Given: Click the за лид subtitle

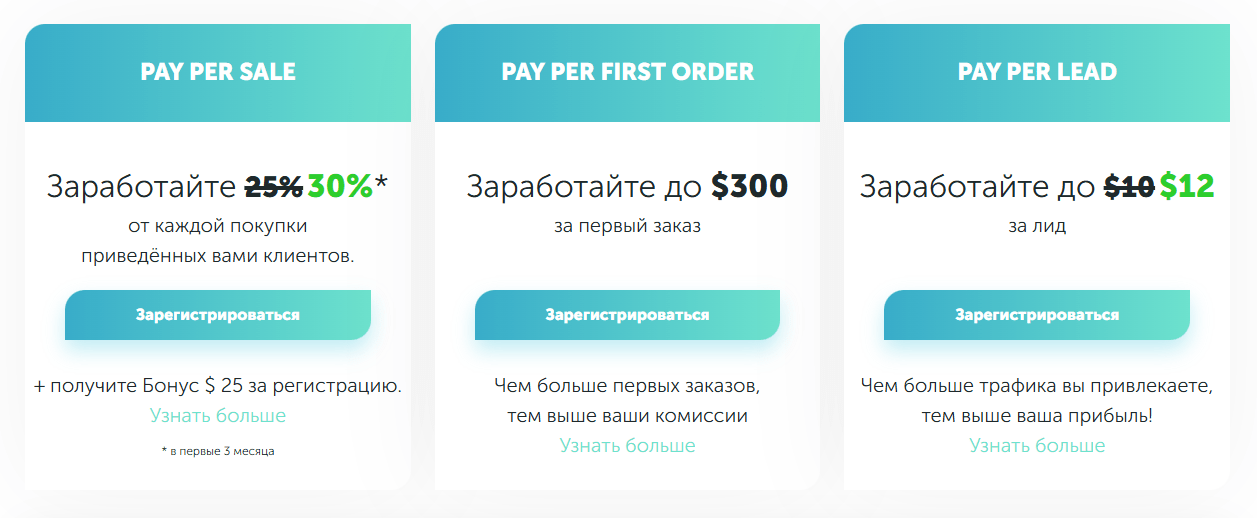Looking at the screenshot, I should (x=1037, y=226).
